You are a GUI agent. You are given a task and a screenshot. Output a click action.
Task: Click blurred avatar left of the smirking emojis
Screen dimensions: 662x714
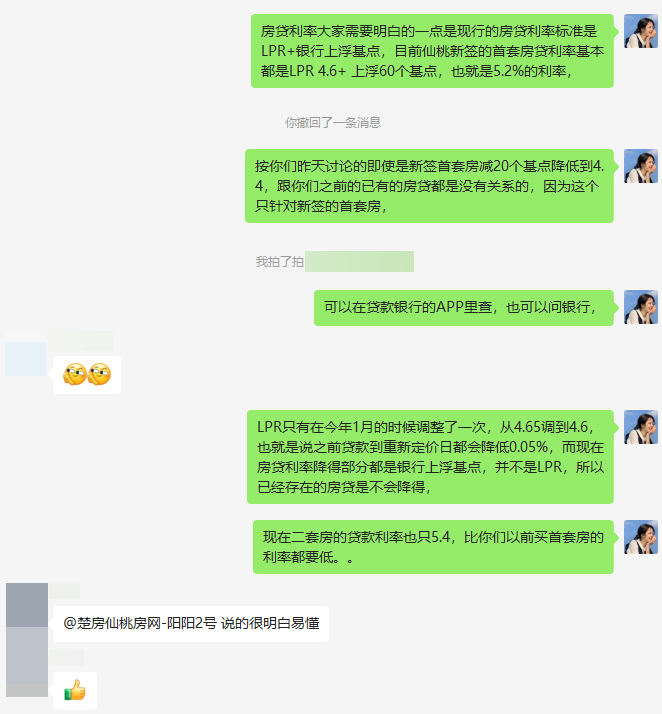25,359
